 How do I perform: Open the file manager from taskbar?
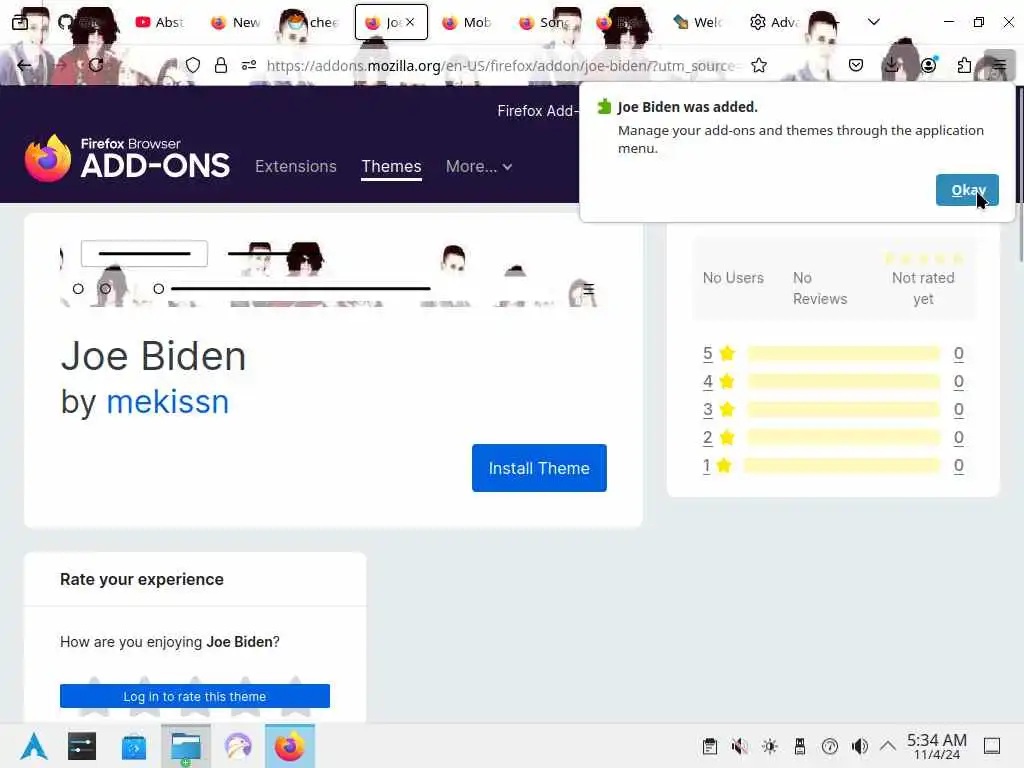point(186,746)
